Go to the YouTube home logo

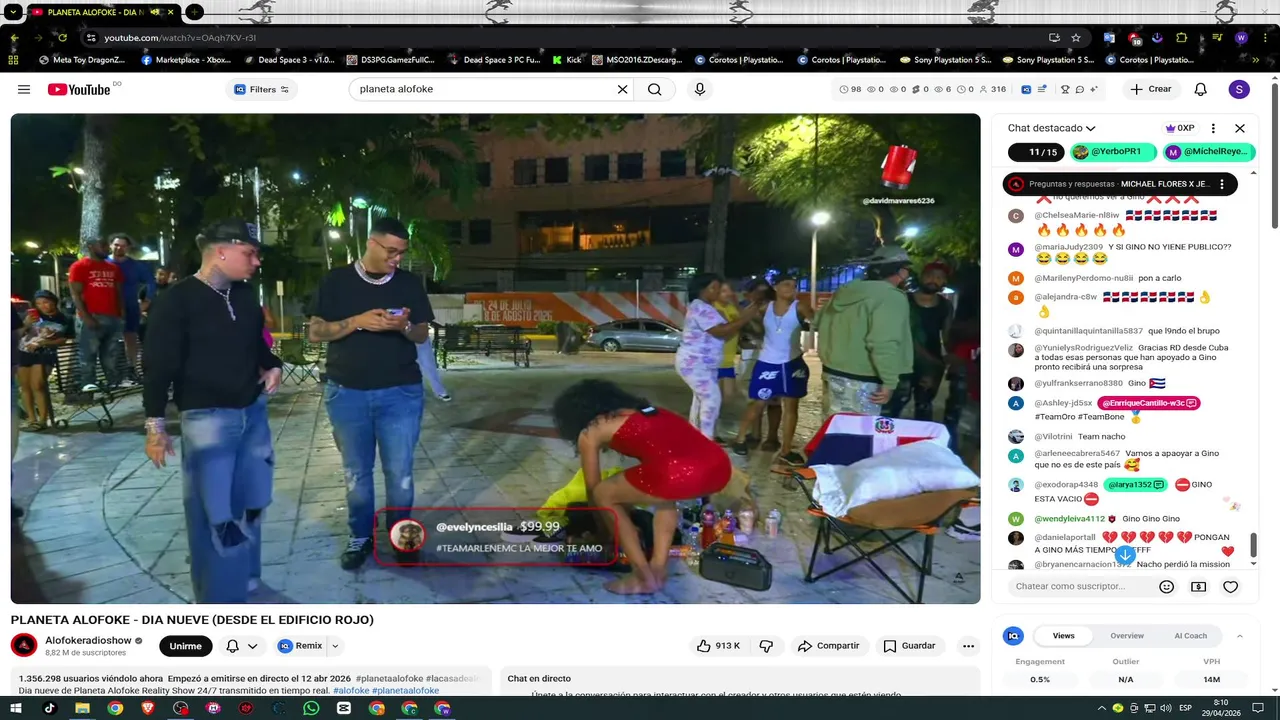[x=80, y=89]
